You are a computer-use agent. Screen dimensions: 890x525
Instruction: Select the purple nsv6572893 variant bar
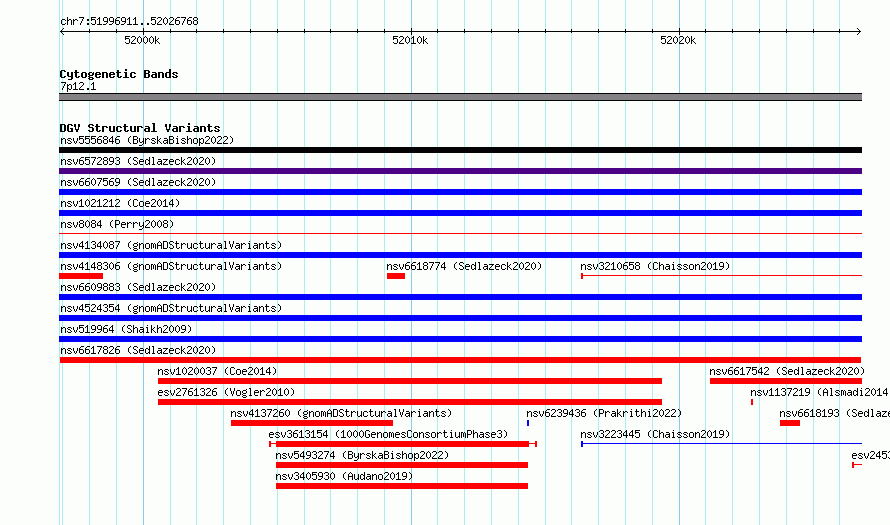pos(460,171)
